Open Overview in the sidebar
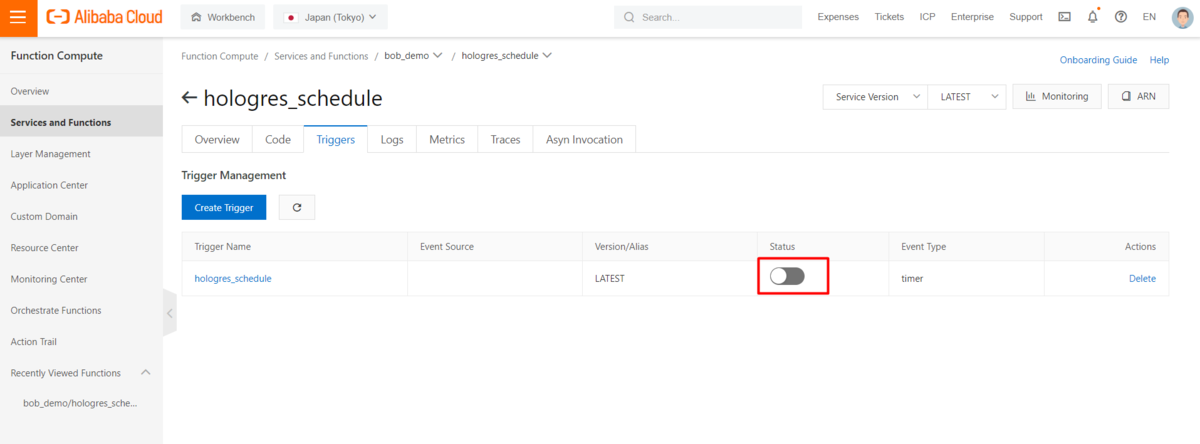The width and height of the screenshot is (1200, 444). pos(81,91)
